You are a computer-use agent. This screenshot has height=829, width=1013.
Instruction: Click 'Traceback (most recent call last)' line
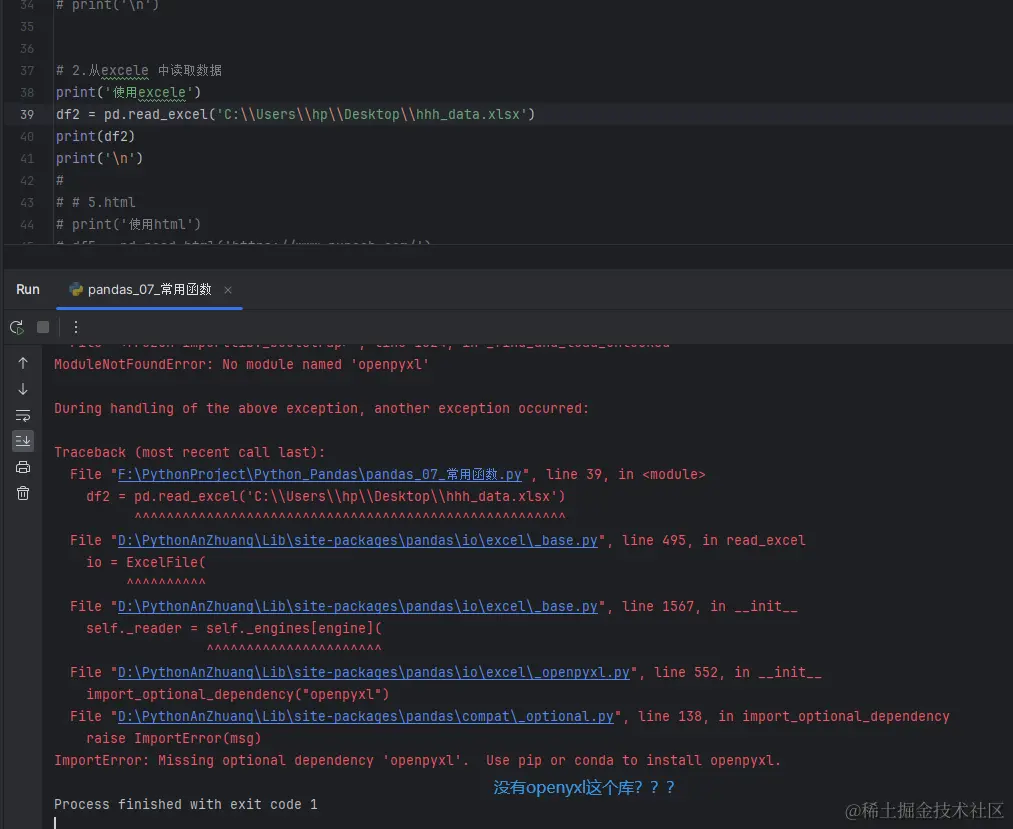(190, 452)
